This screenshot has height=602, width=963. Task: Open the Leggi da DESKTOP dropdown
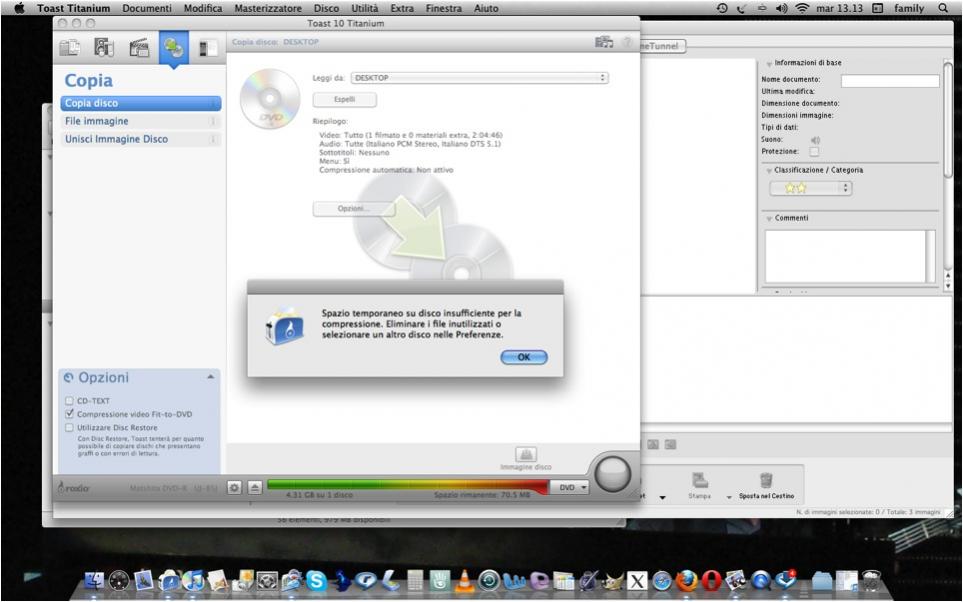pos(480,78)
